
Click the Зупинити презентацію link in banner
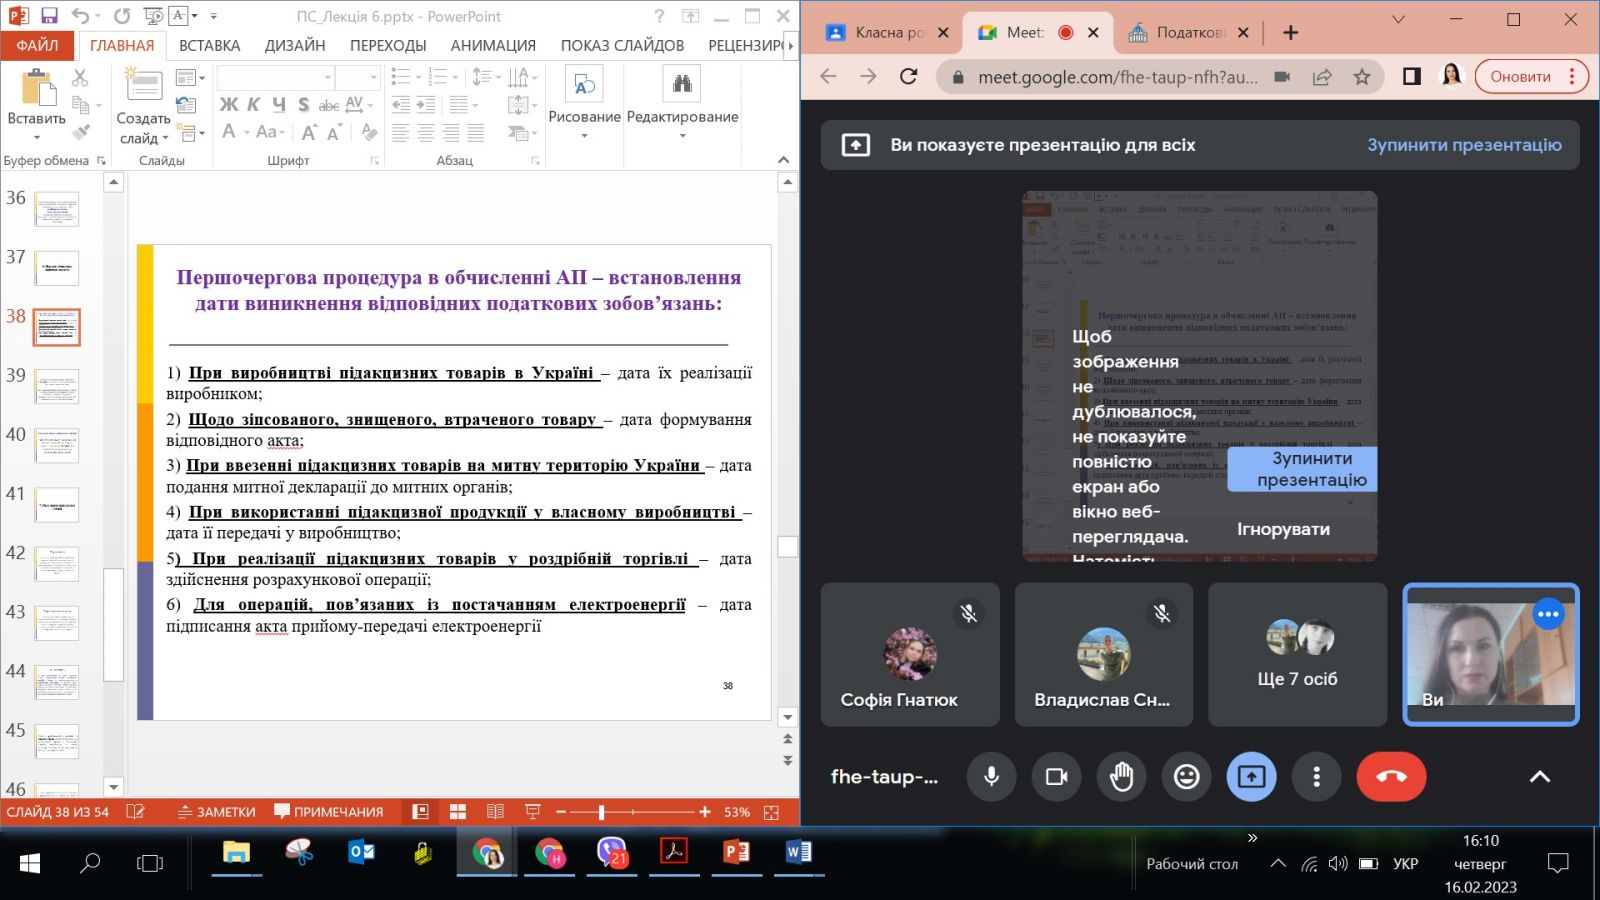(1464, 145)
